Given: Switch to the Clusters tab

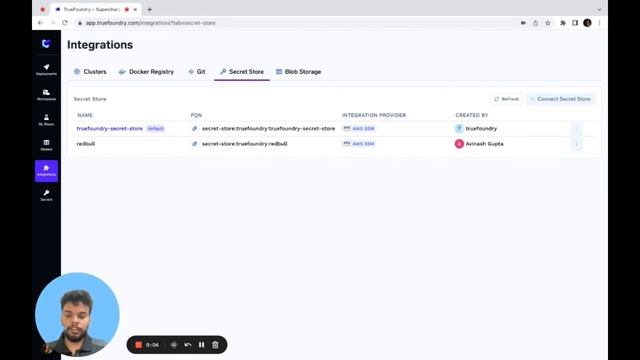Looking at the screenshot, I should pos(90,71).
